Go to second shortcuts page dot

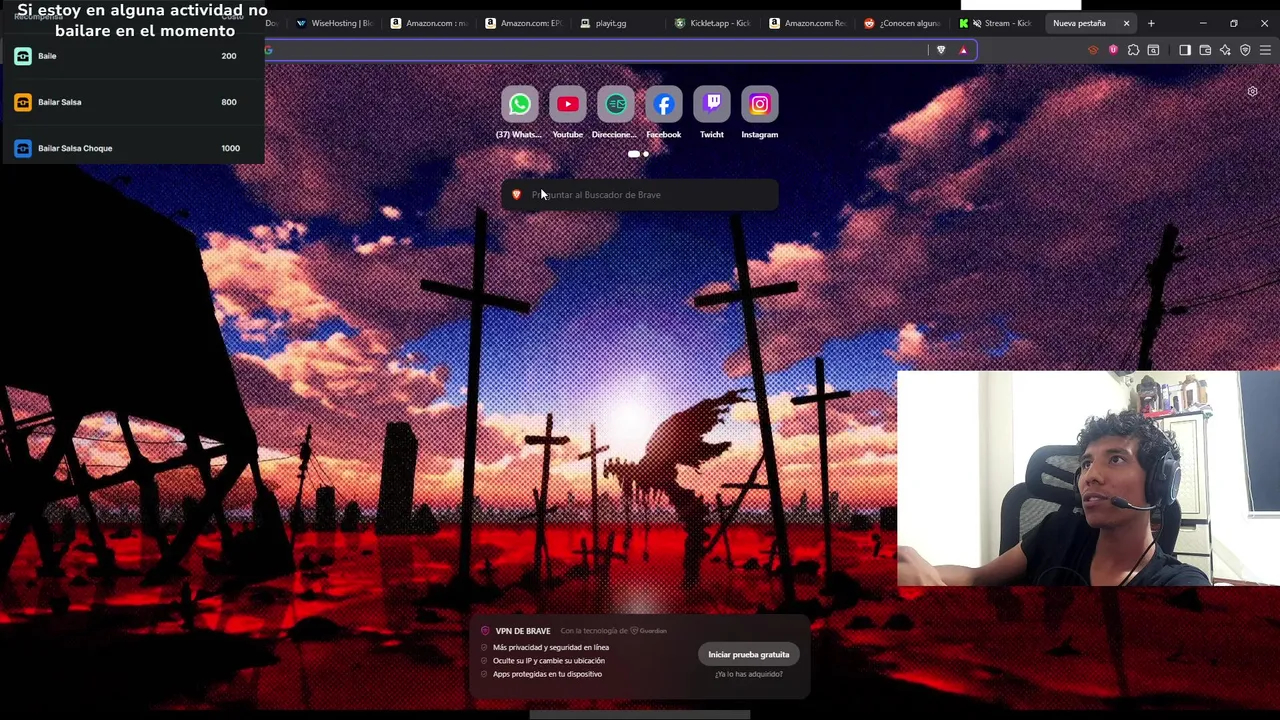tap(646, 154)
